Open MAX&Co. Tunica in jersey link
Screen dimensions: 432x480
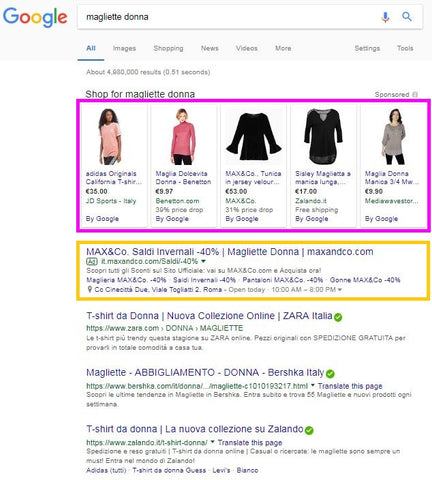click(253, 178)
